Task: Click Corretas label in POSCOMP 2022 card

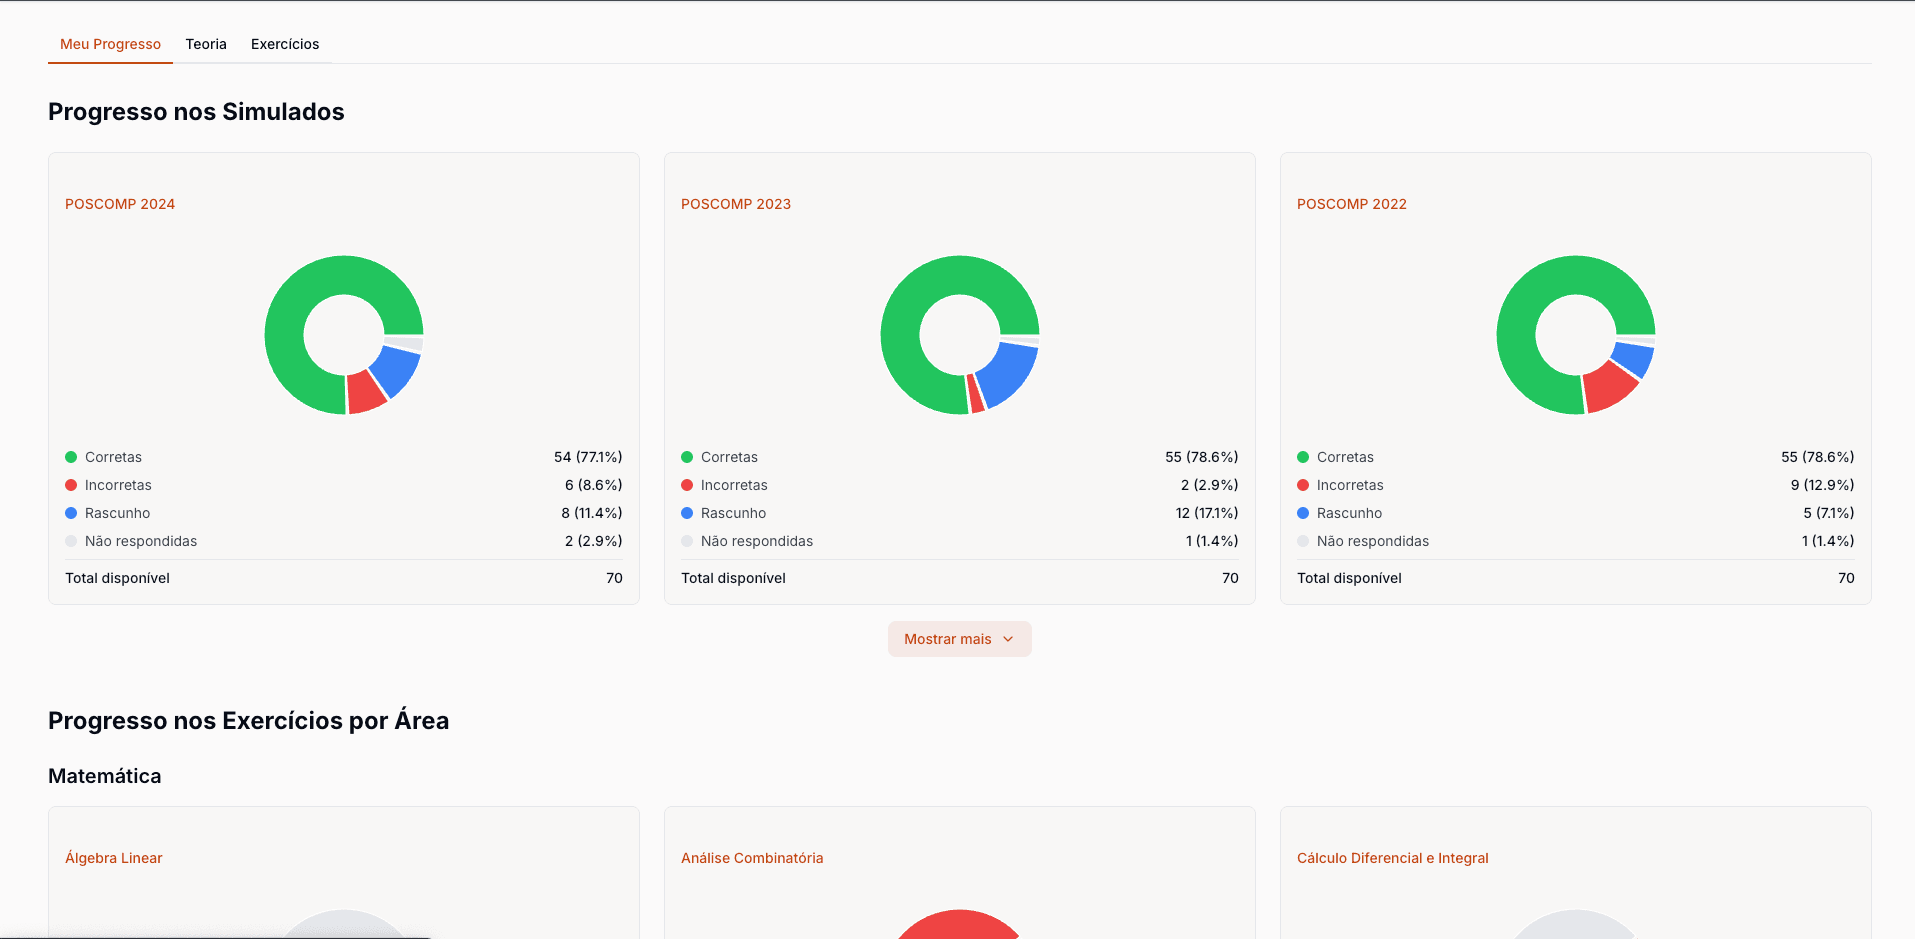Action: click(1345, 457)
